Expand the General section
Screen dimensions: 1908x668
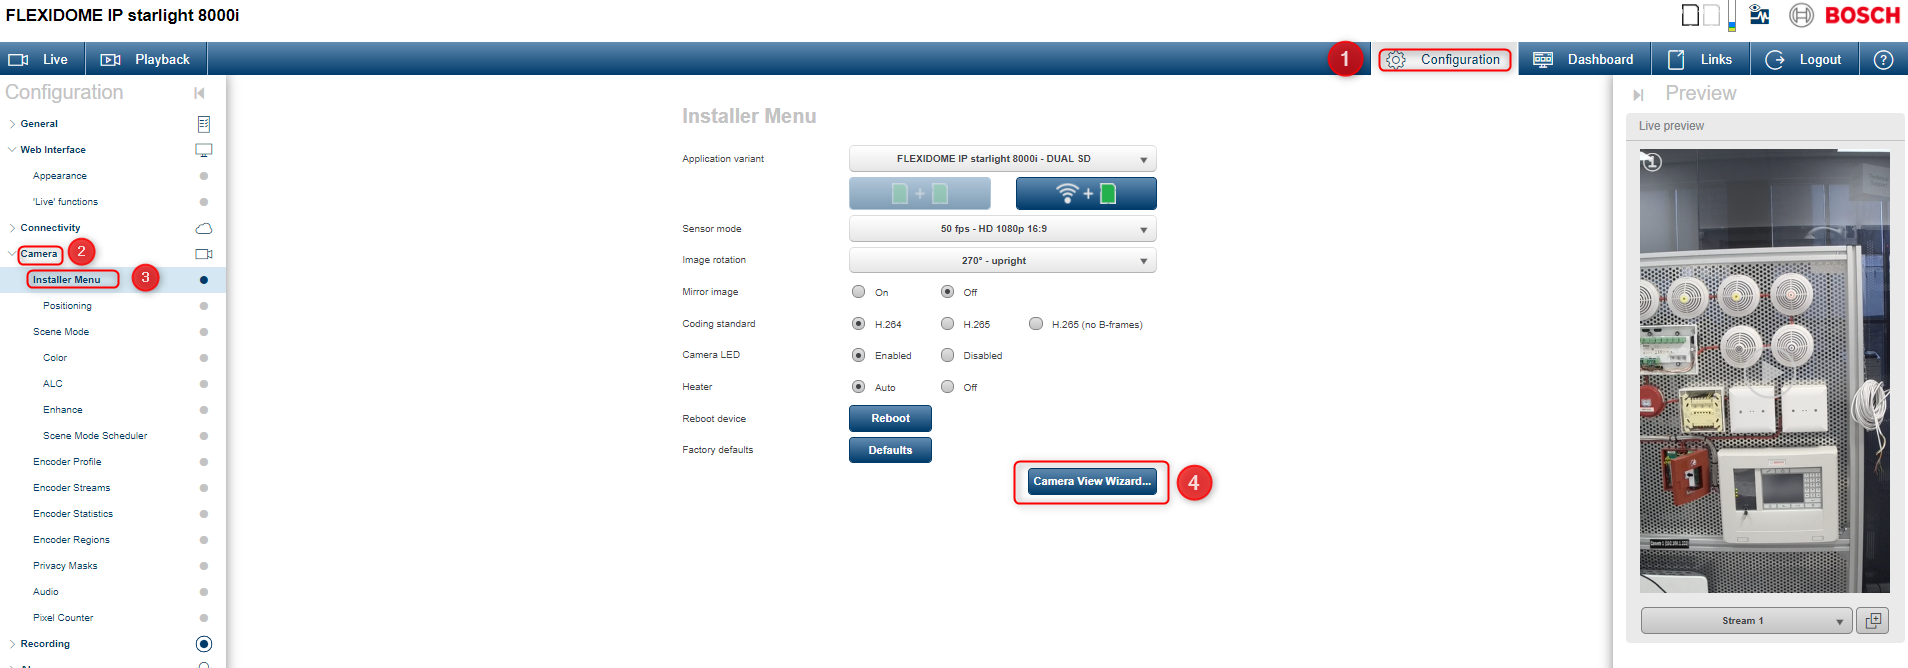pos(12,124)
